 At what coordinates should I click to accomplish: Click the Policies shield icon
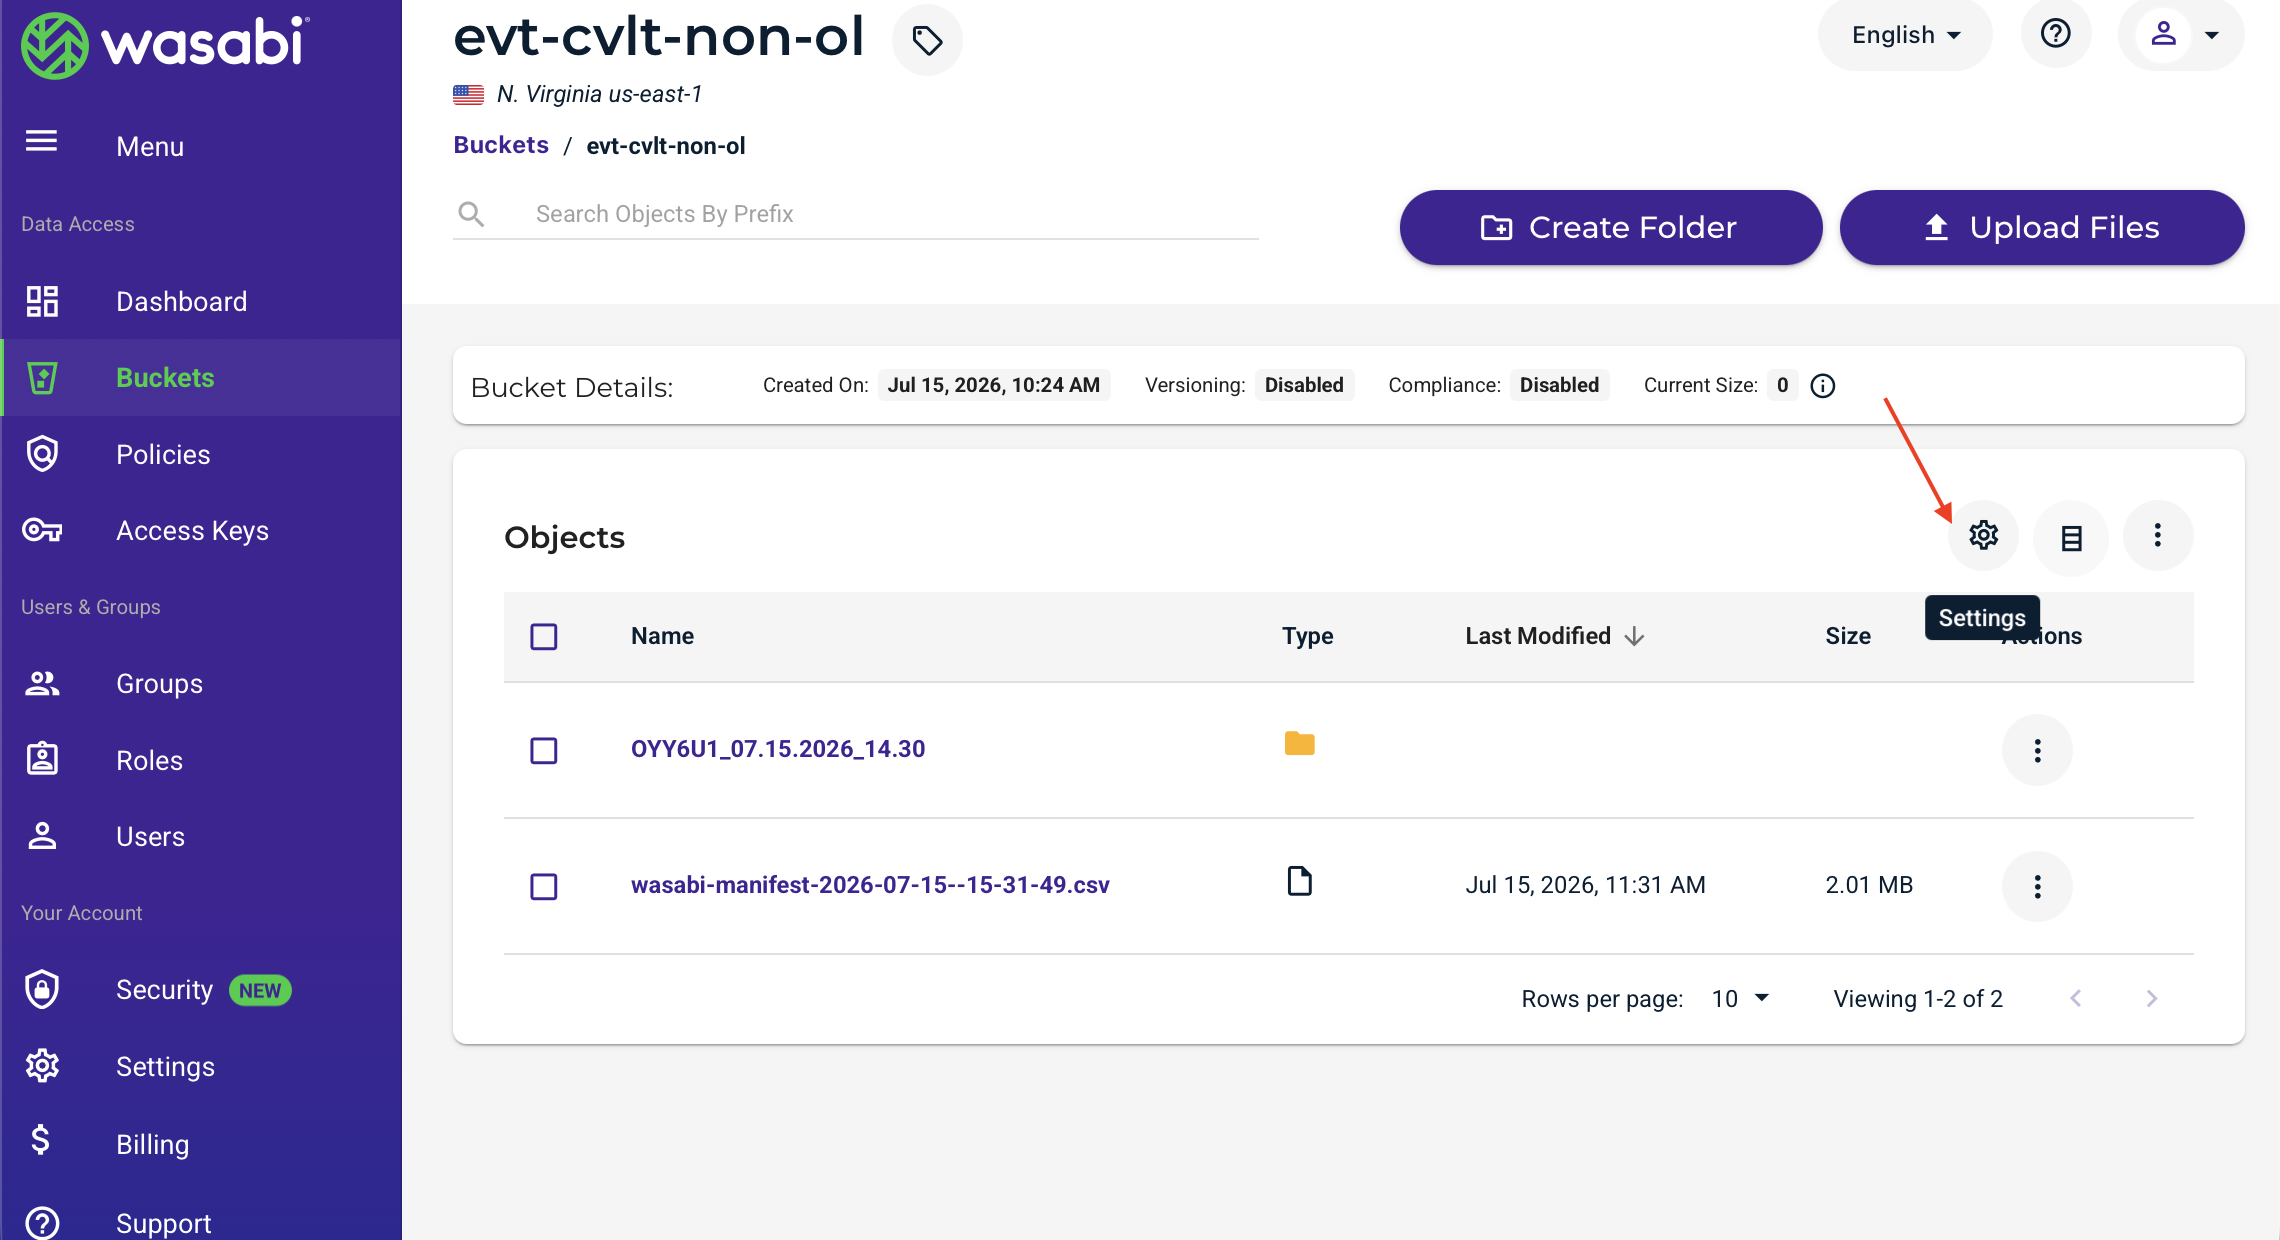(x=42, y=454)
